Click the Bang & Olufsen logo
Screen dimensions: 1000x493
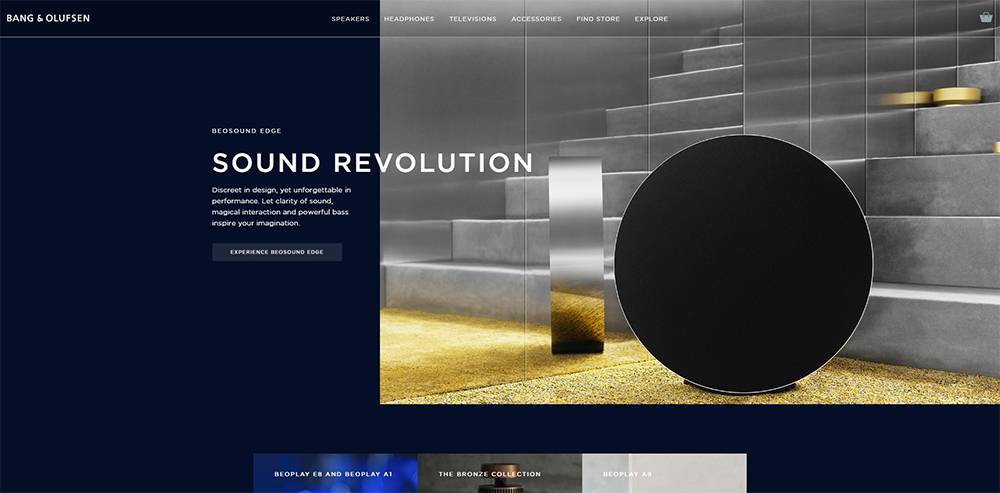48,18
